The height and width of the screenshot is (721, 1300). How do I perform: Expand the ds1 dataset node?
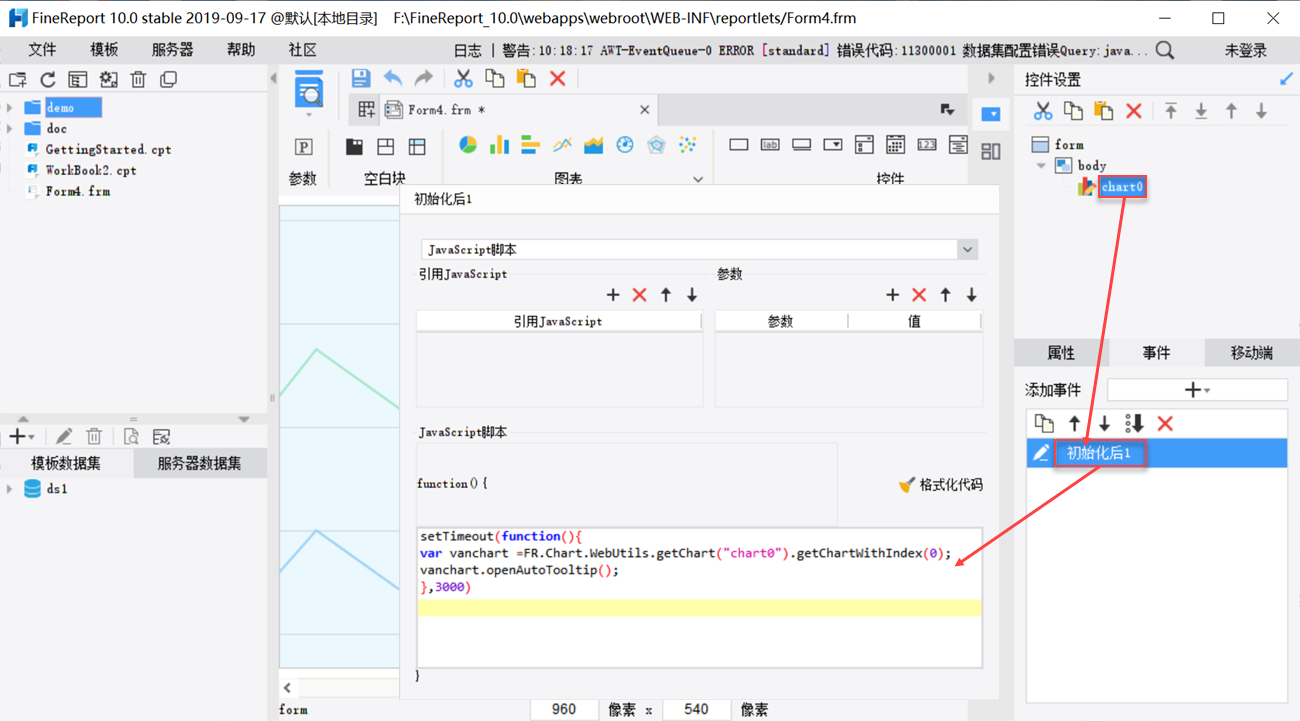tap(10, 489)
